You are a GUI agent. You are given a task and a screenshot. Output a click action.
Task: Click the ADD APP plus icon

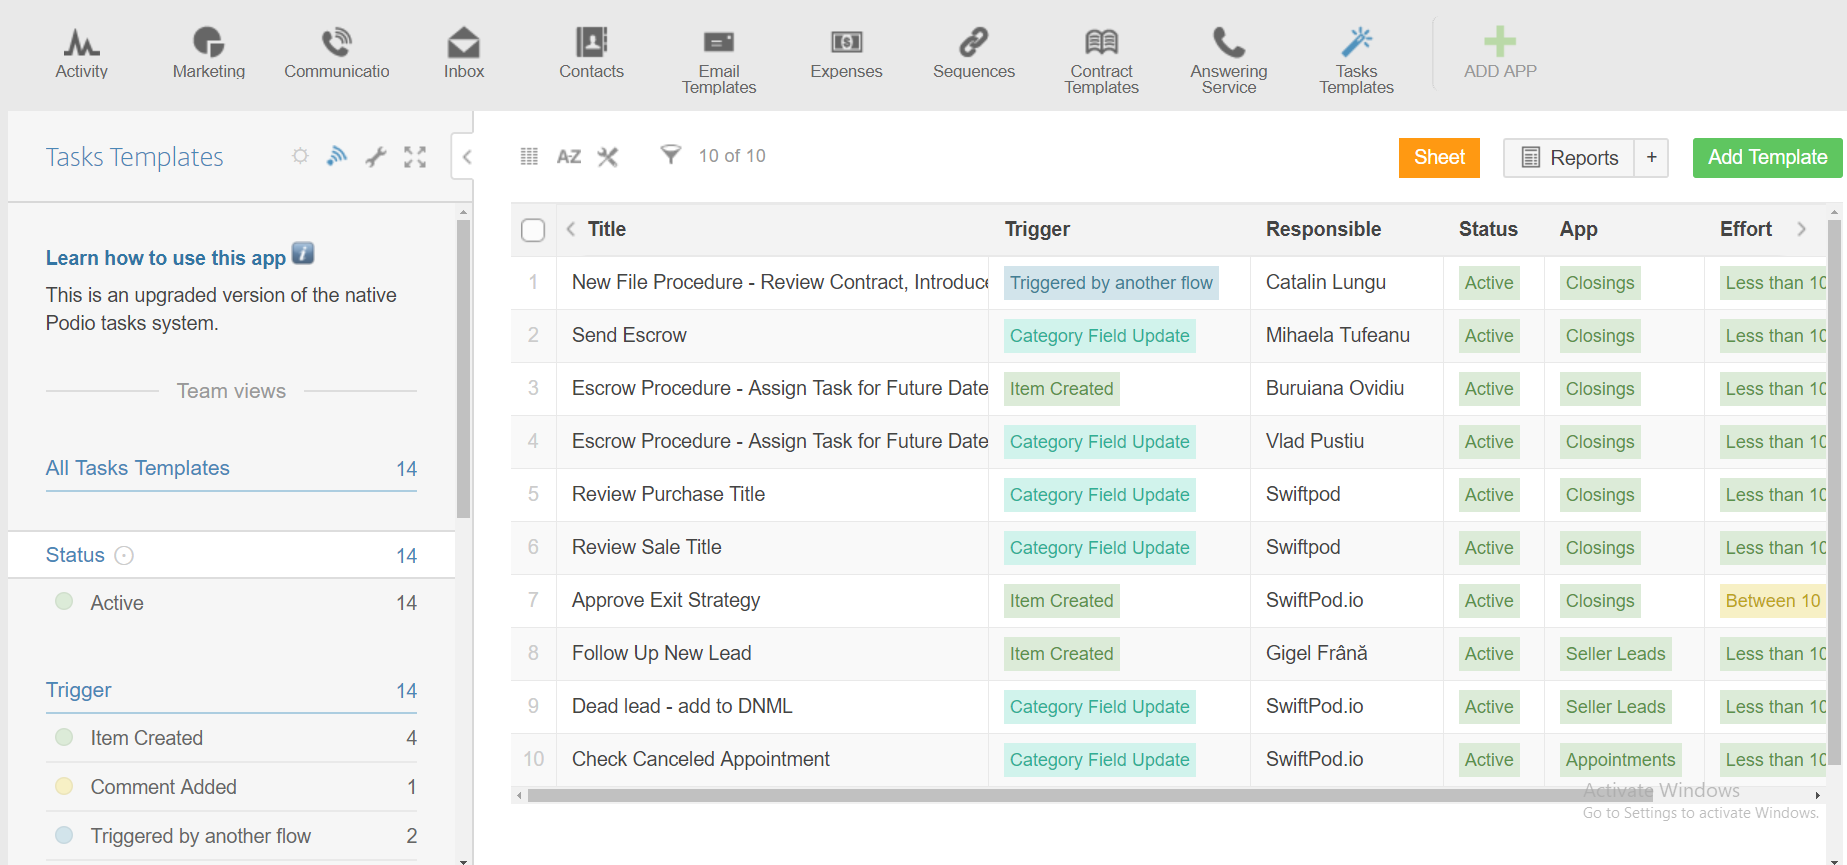[1500, 42]
